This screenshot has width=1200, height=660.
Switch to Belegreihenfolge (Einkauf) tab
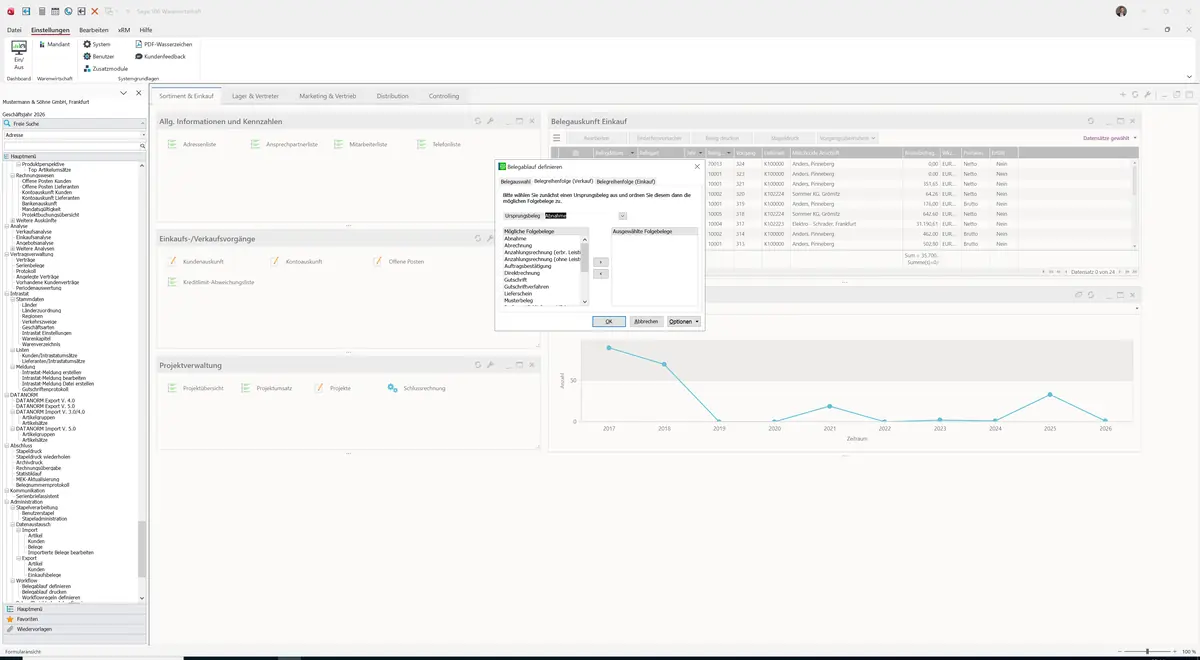click(x=626, y=181)
